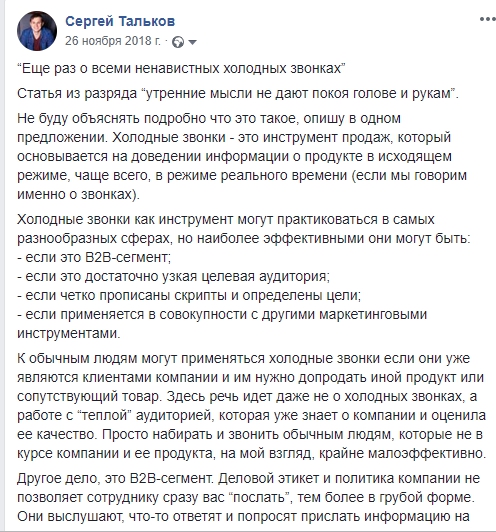The height and width of the screenshot is (532, 496).
Task: Click the post title about холодных звонках
Action: coord(182,69)
